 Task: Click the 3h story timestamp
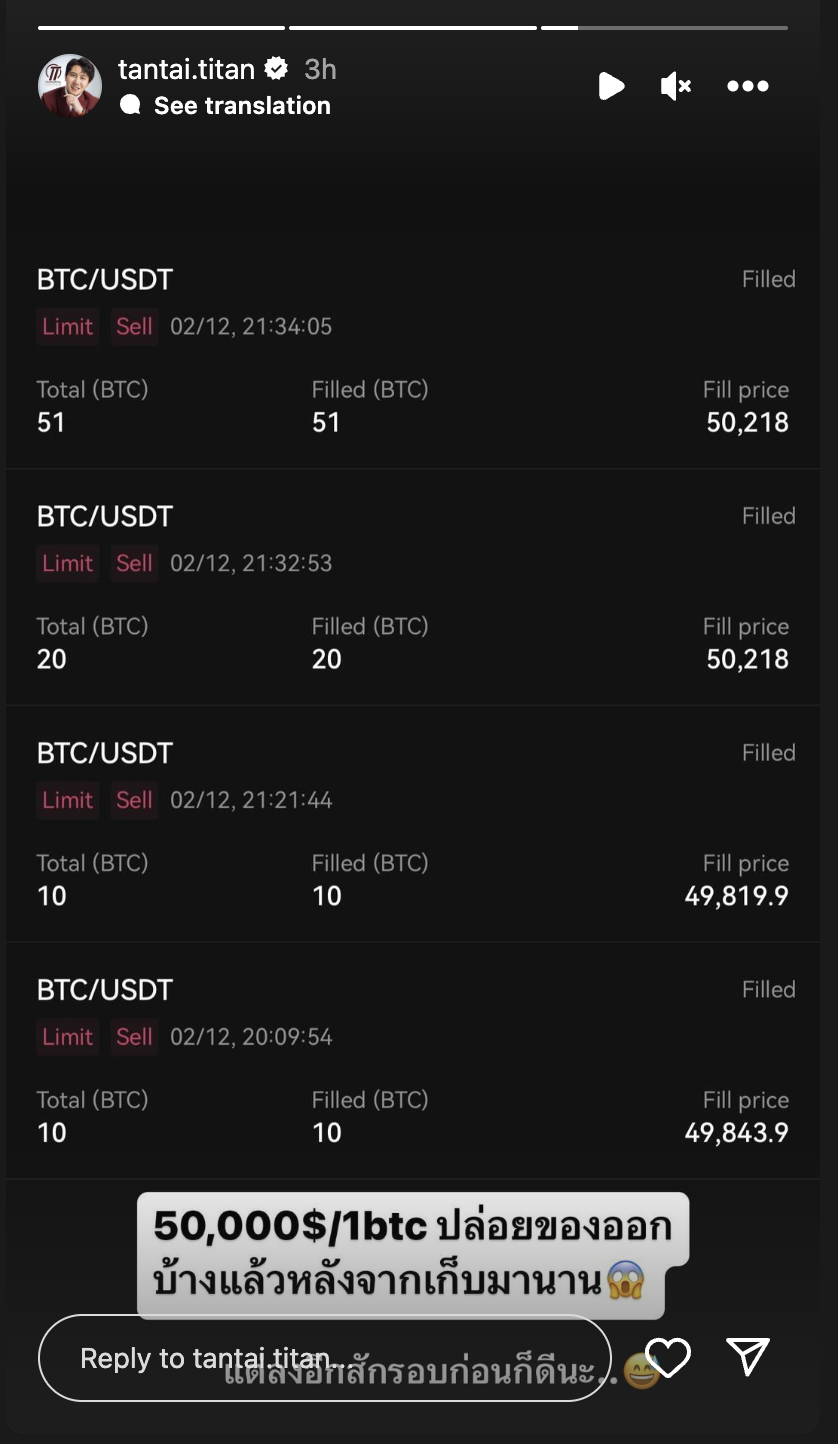pos(320,69)
